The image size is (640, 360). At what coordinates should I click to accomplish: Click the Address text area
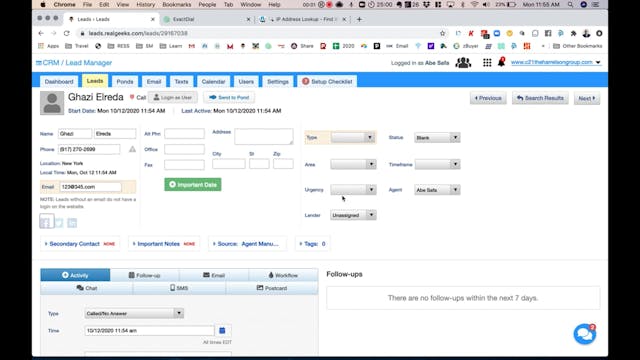(x=264, y=136)
